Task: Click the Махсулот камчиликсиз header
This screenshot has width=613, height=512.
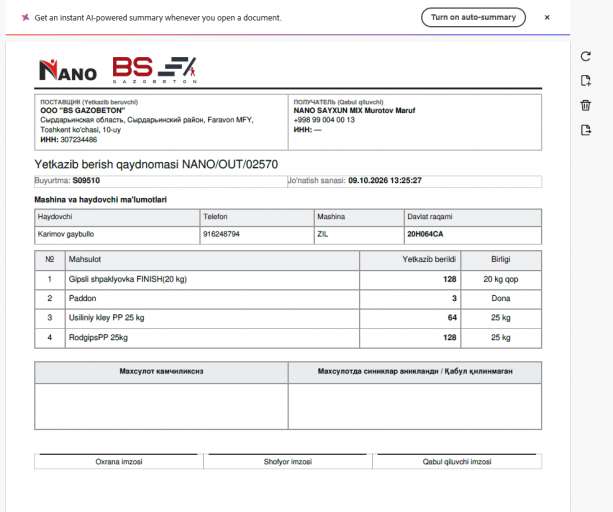Action: pos(161,371)
